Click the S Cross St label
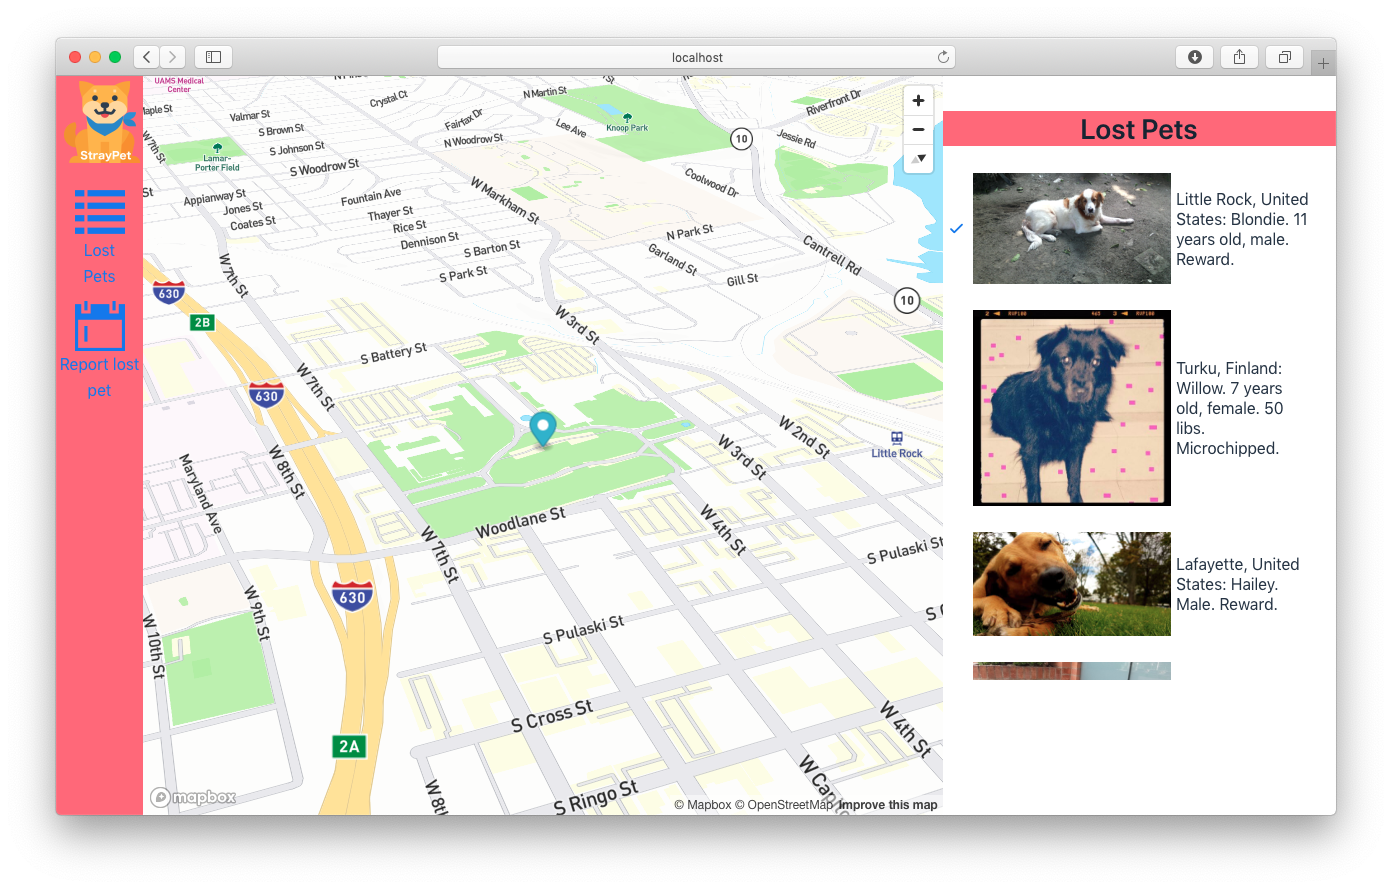This screenshot has height=889, width=1392. click(551, 716)
